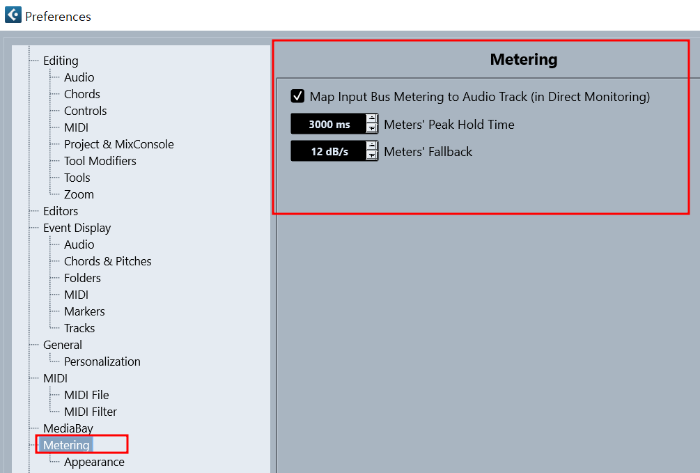Click the Preferences window title
The width and height of the screenshot is (700, 473).
pos(58,17)
